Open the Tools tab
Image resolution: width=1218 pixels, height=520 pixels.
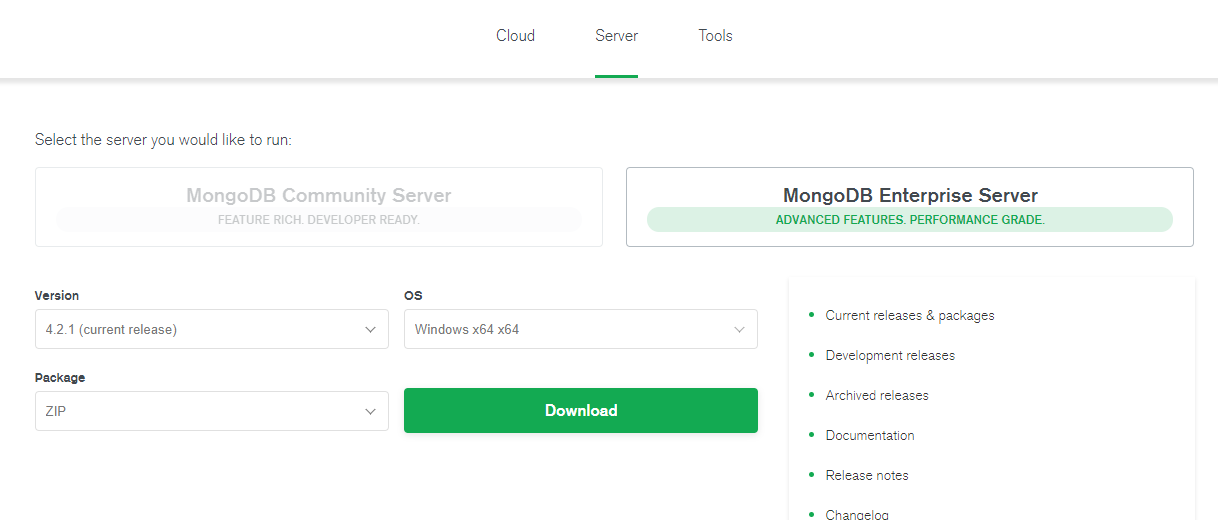click(x=715, y=36)
